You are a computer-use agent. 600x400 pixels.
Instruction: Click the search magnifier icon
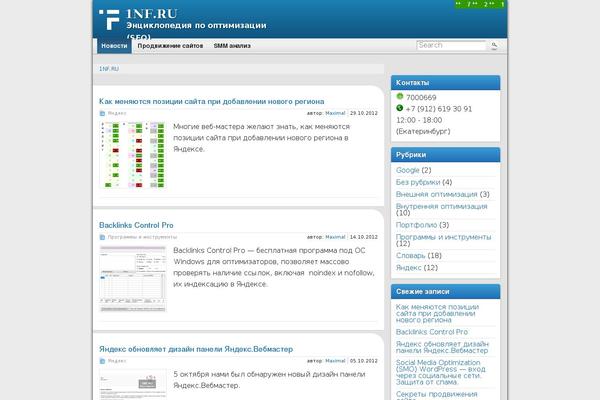click(x=494, y=46)
